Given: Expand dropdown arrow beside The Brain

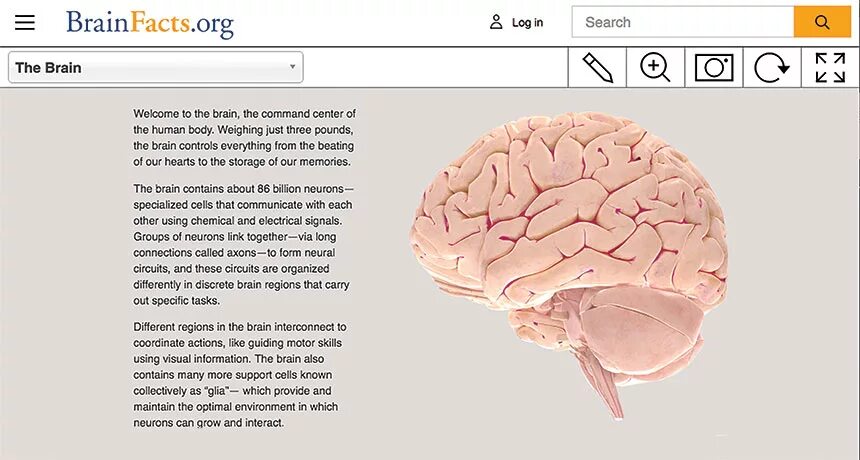Looking at the screenshot, I should 292,67.
